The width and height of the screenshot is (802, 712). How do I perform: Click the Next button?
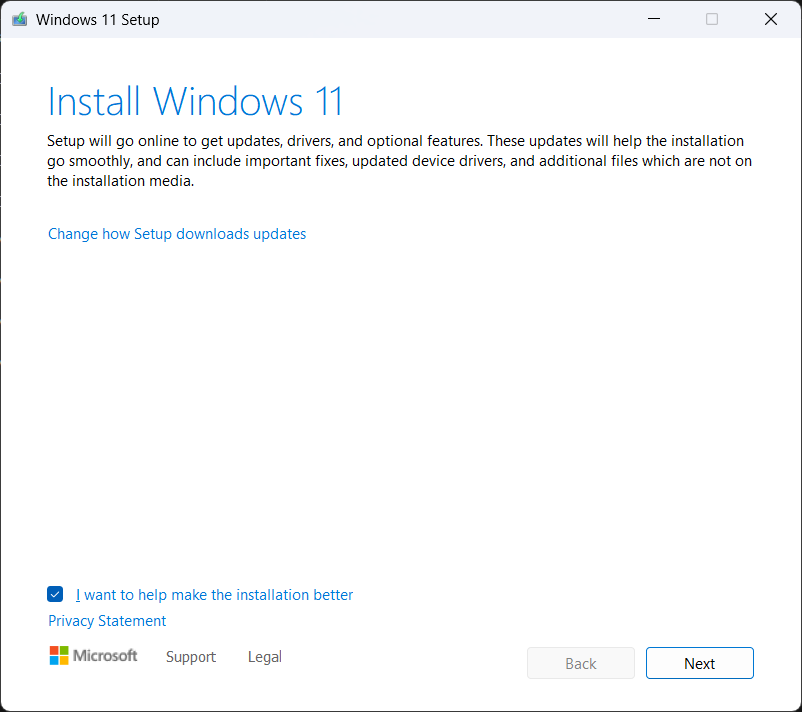click(700, 663)
